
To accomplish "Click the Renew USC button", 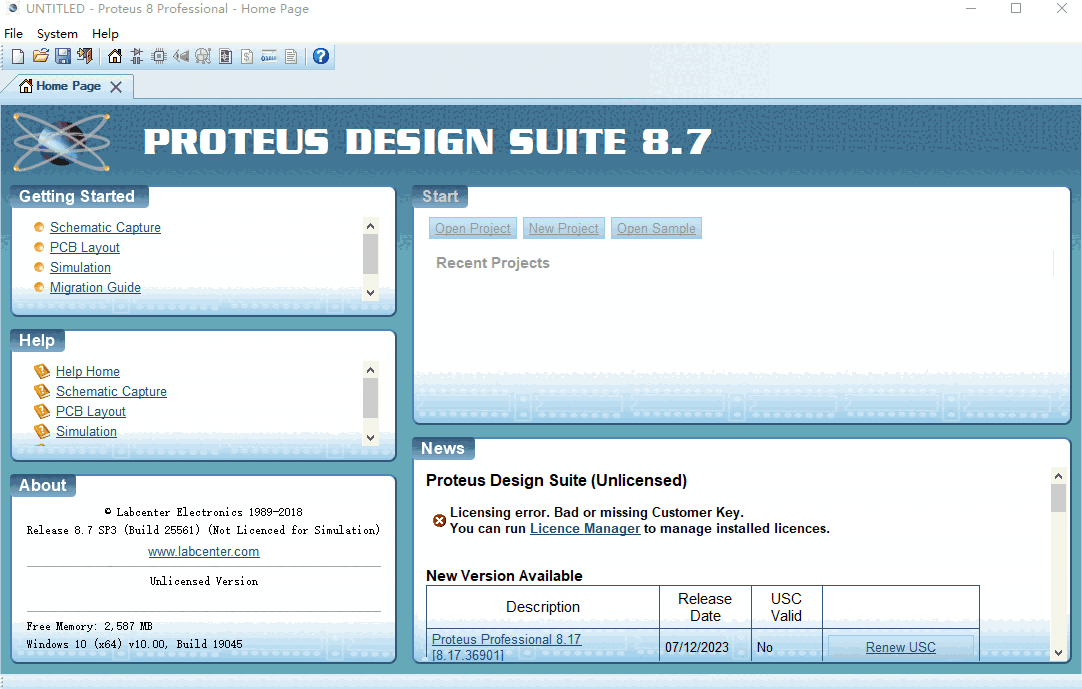I will click(900, 647).
